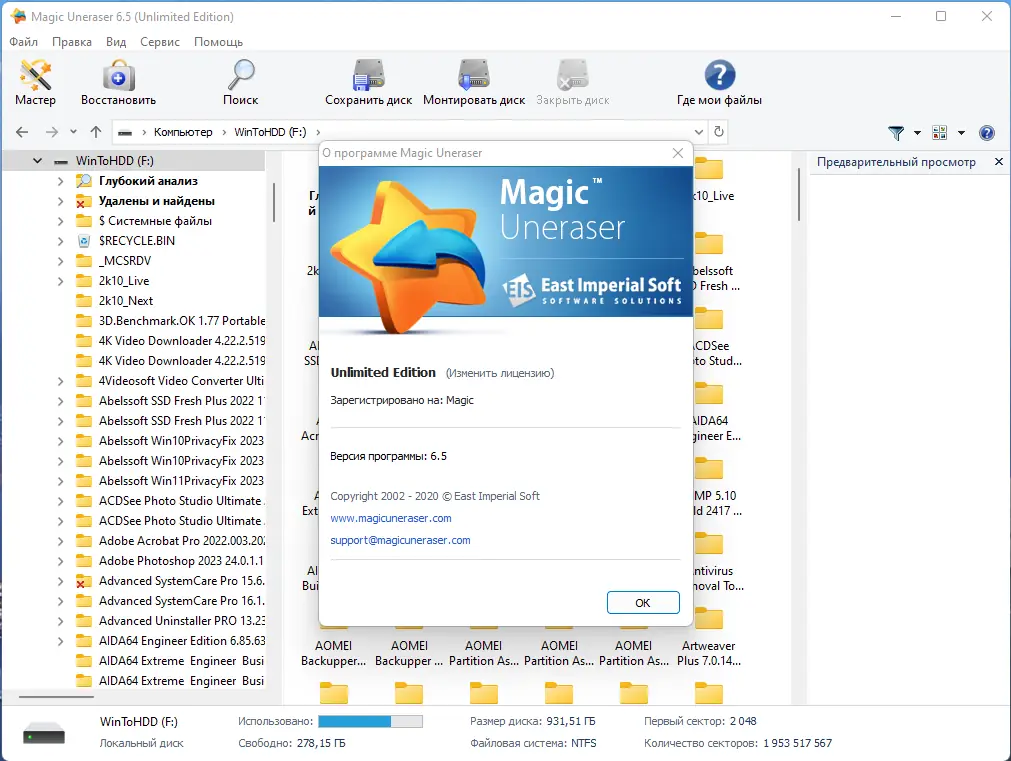Open the Artweaver Plus 7.0.14 folder

tap(709, 639)
